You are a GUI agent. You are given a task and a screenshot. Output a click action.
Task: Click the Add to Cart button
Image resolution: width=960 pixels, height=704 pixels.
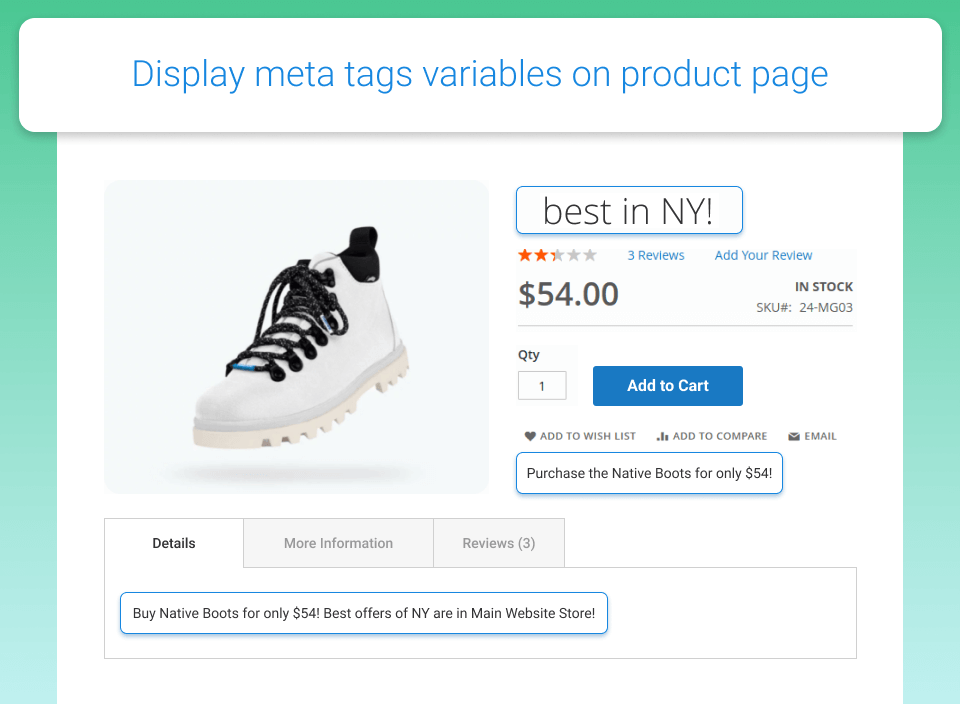pyautogui.click(x=667, y=385)
